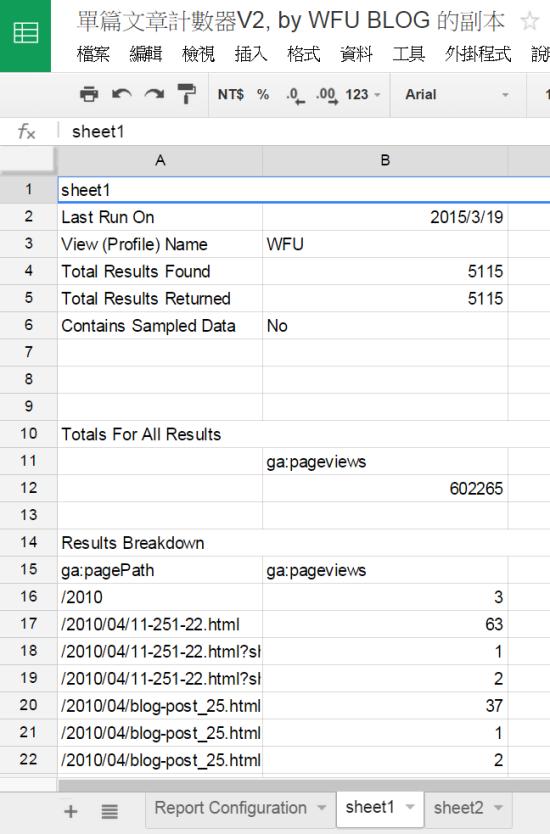Select /2010/04/blog-post_25.html in row 20
Viewport: 550px width, 834px height.
(160, 705)
